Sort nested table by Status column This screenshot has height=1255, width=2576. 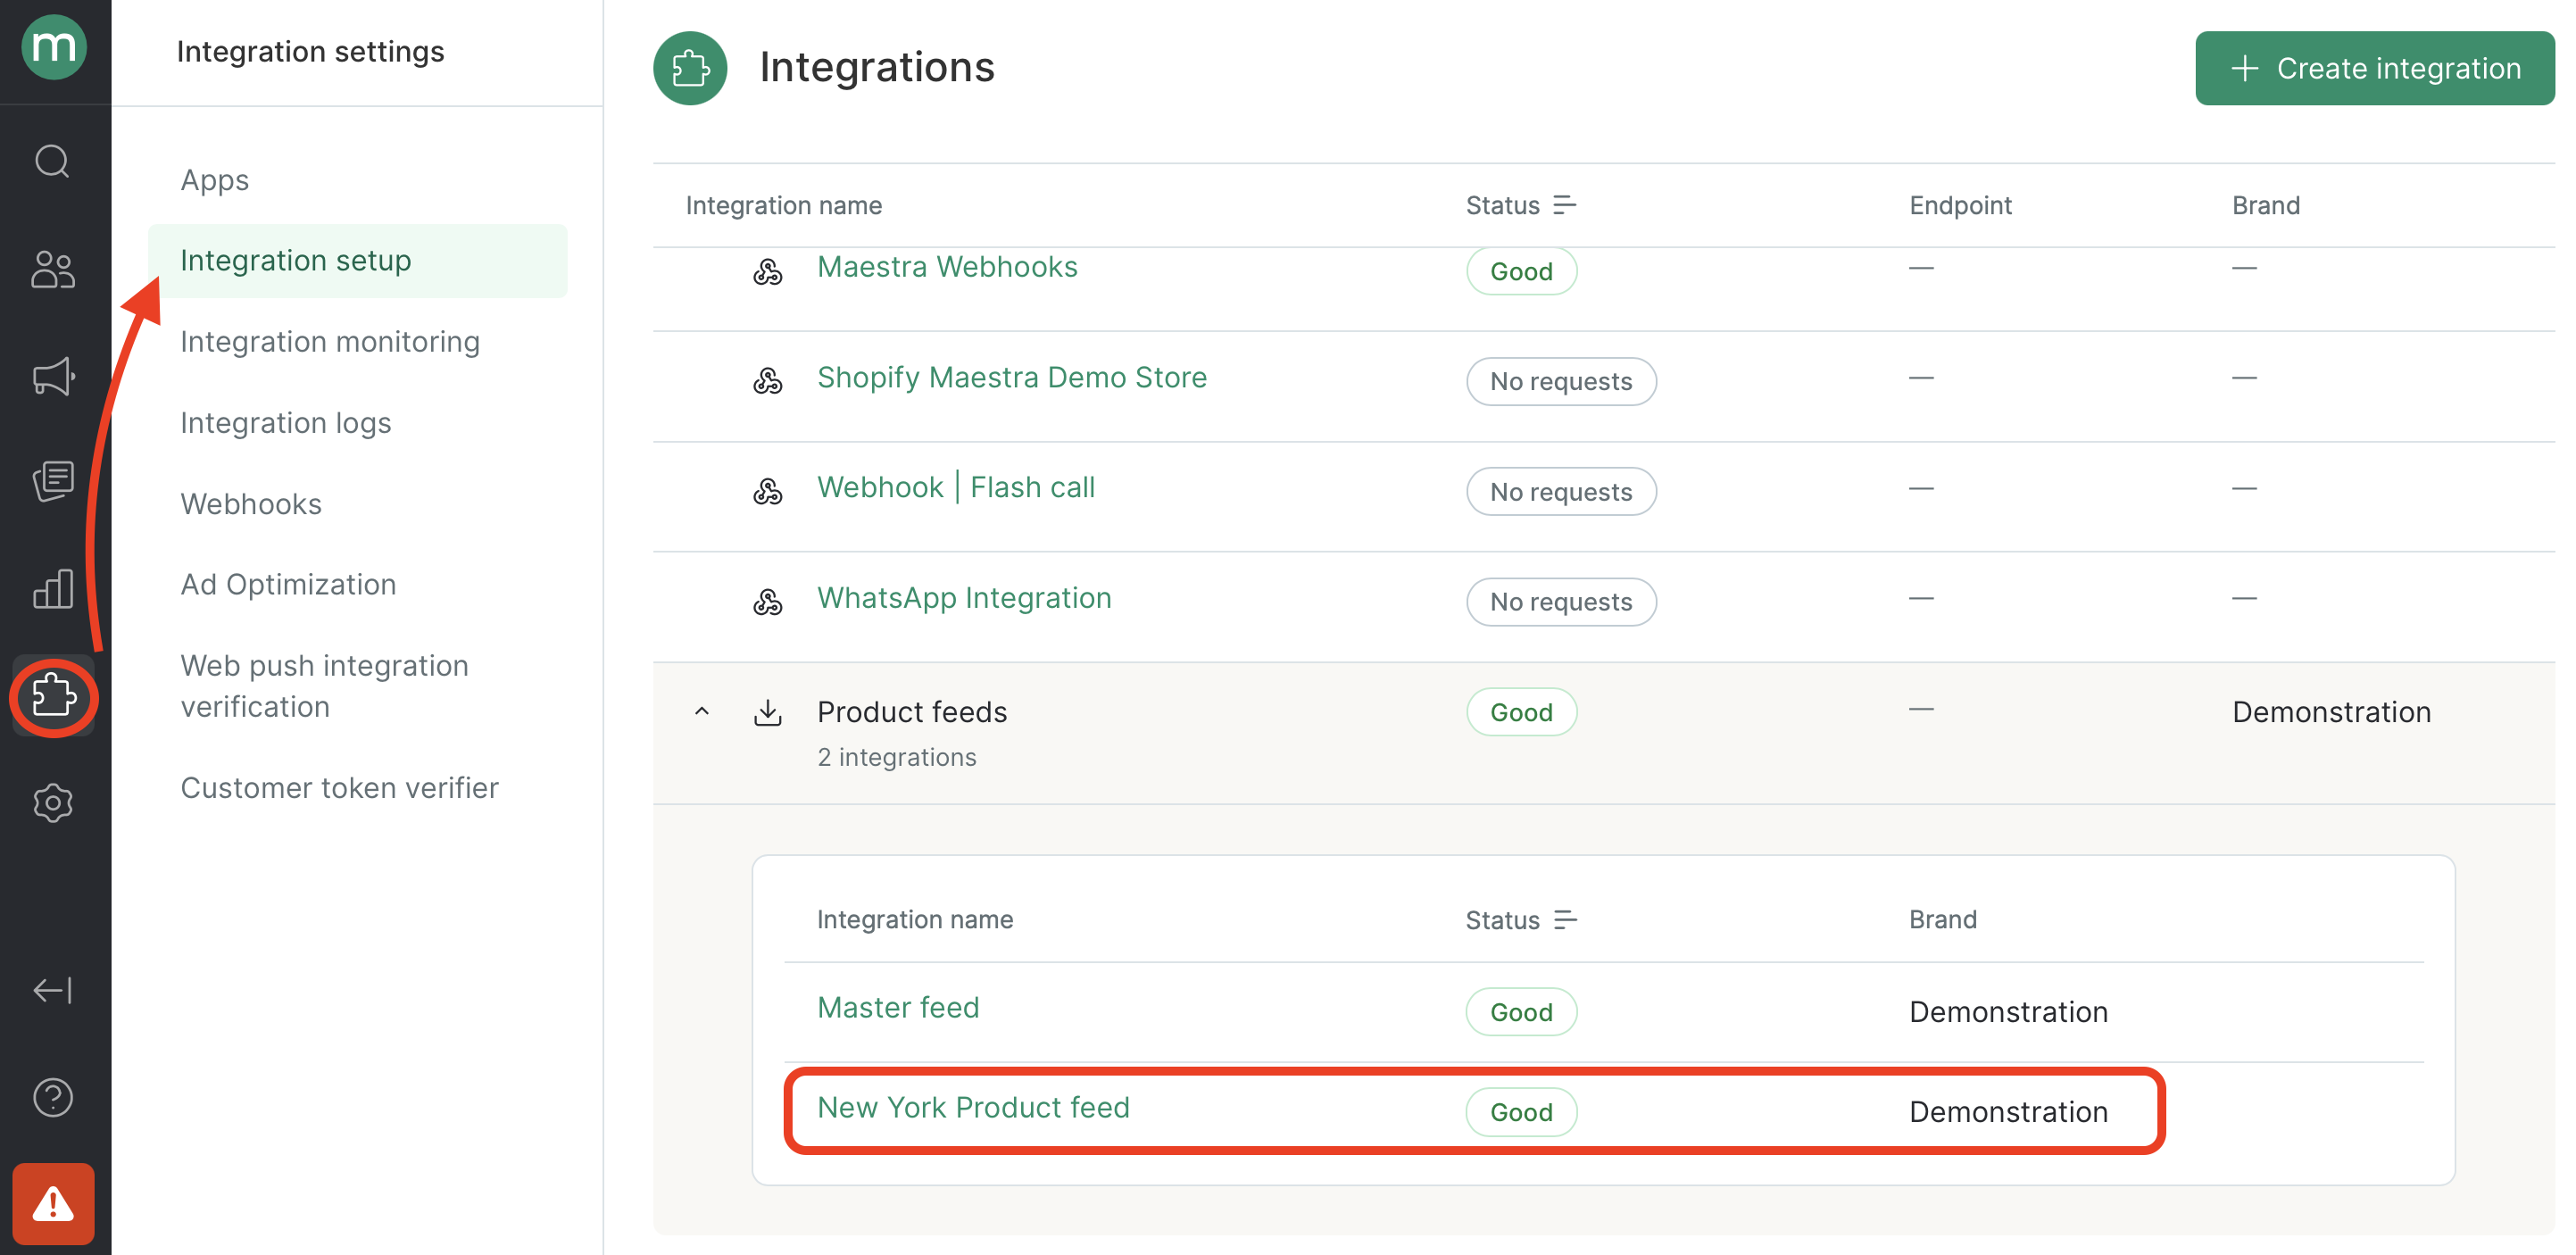coord(1521,919)
